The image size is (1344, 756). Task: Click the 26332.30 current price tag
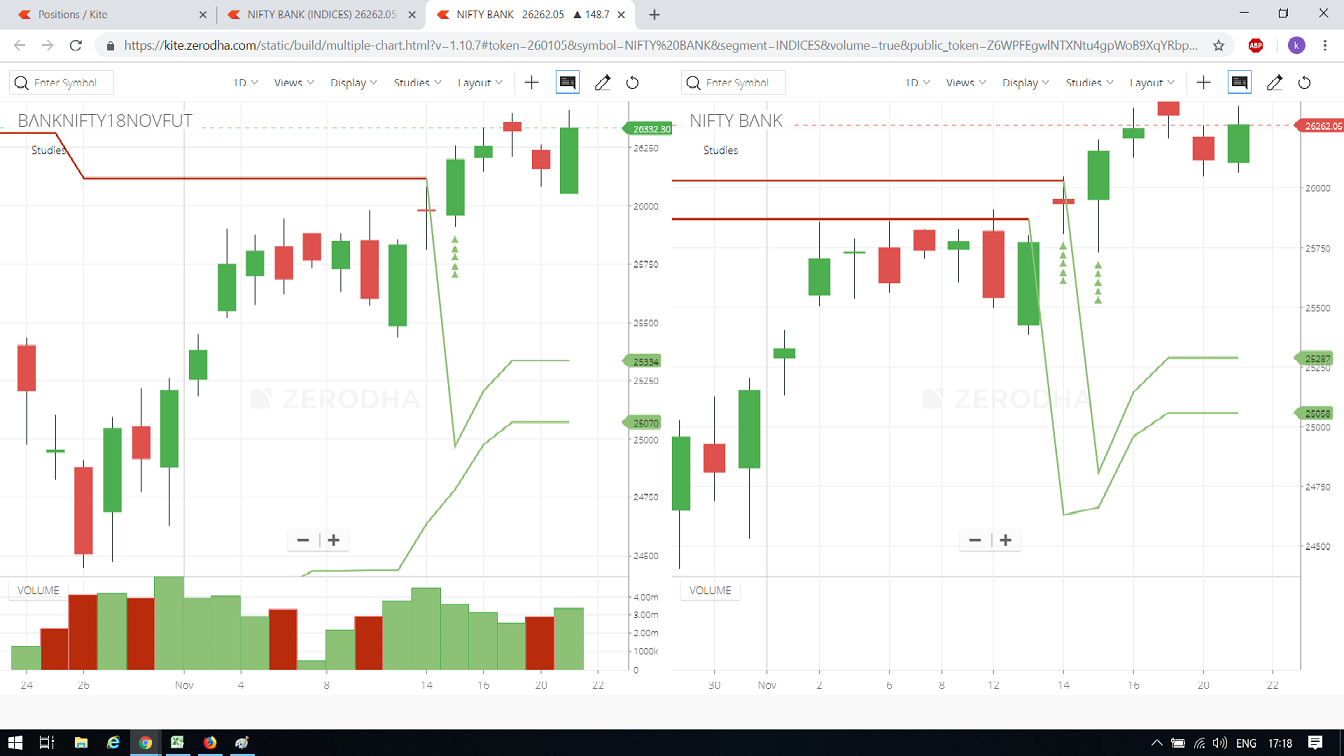pyautogui.click(x=648, y=129)
